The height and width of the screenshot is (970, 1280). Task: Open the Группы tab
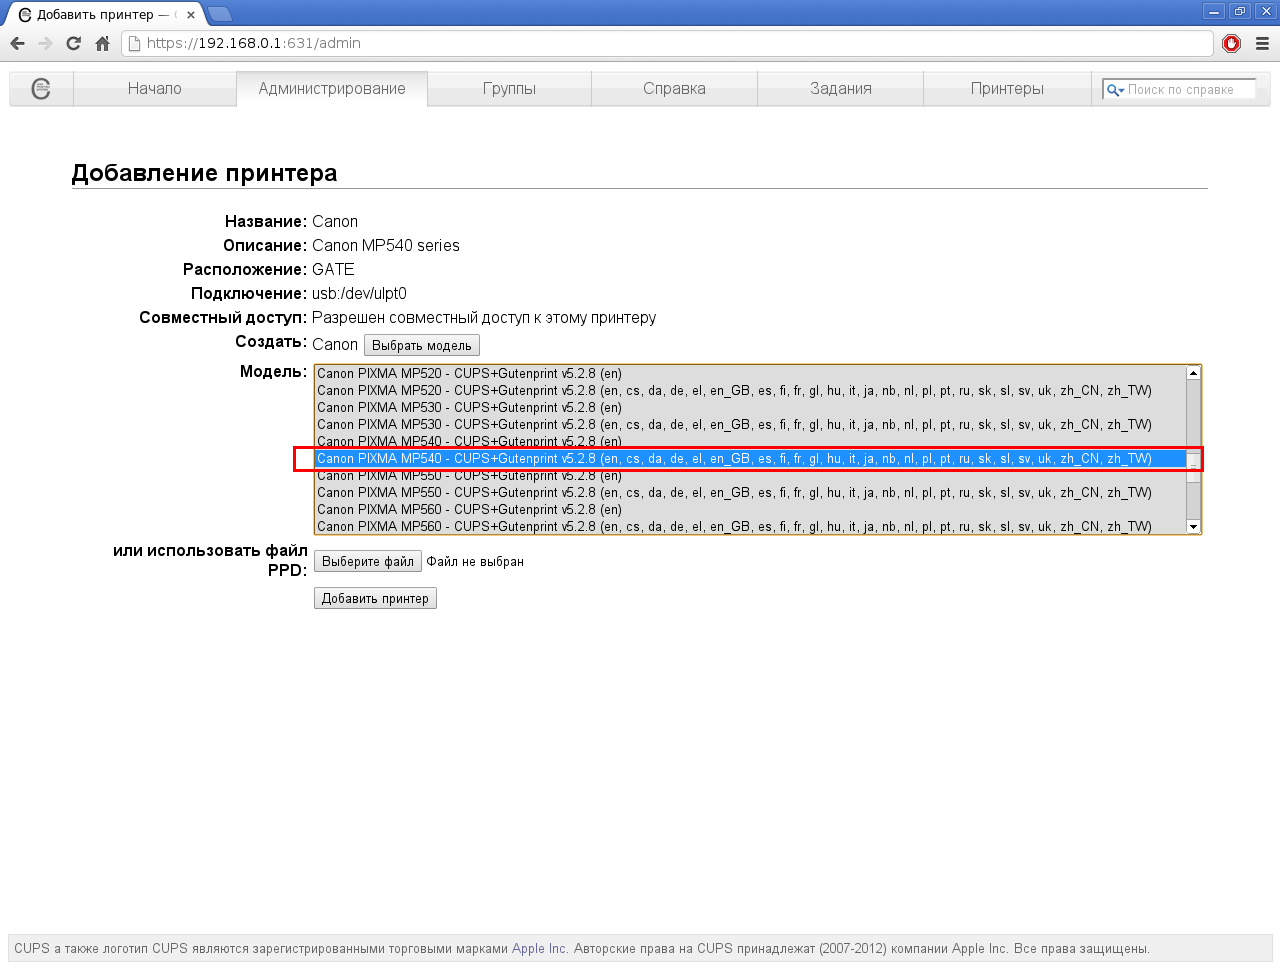tap(509, 89)
